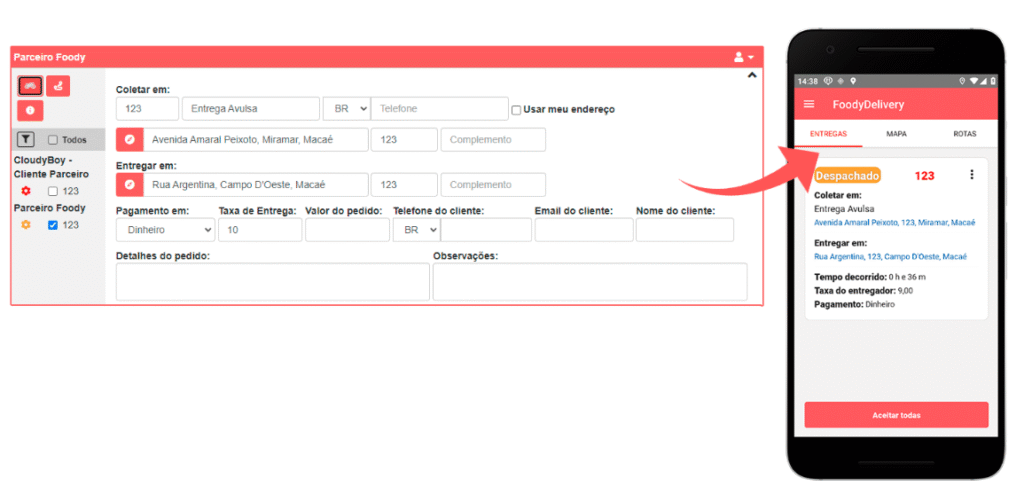Open BR country dropdown in Coletar em
This screenshot has width=1024, height=494.
coord(345,109)
